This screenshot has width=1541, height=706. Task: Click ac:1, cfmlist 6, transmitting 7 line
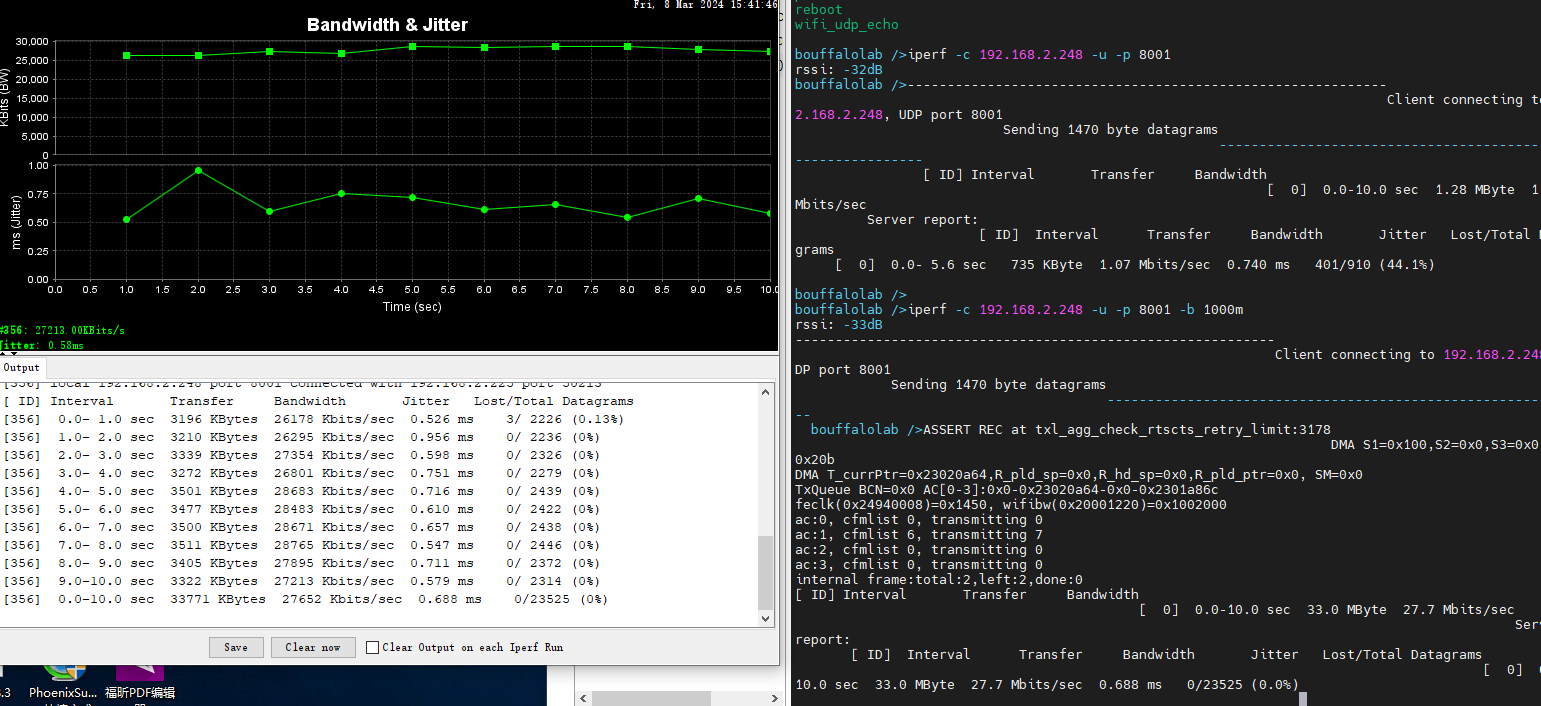coord(919,535)
